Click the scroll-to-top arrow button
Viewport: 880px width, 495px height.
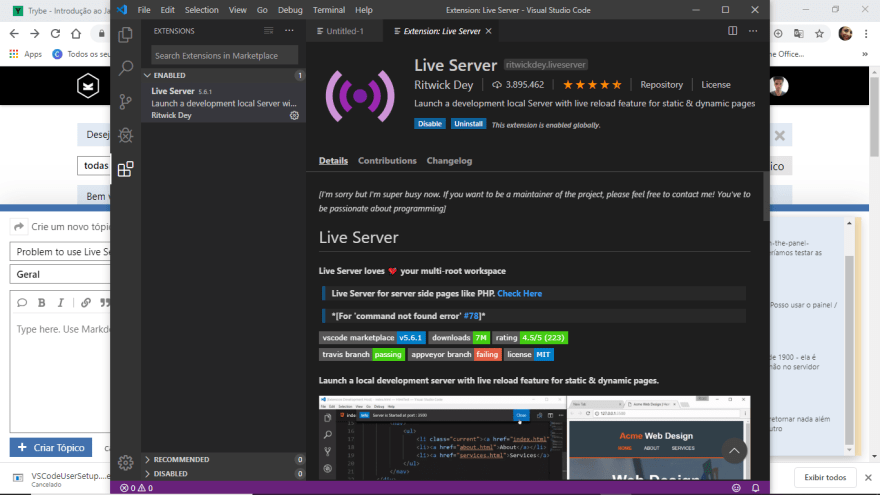point(734,451)
